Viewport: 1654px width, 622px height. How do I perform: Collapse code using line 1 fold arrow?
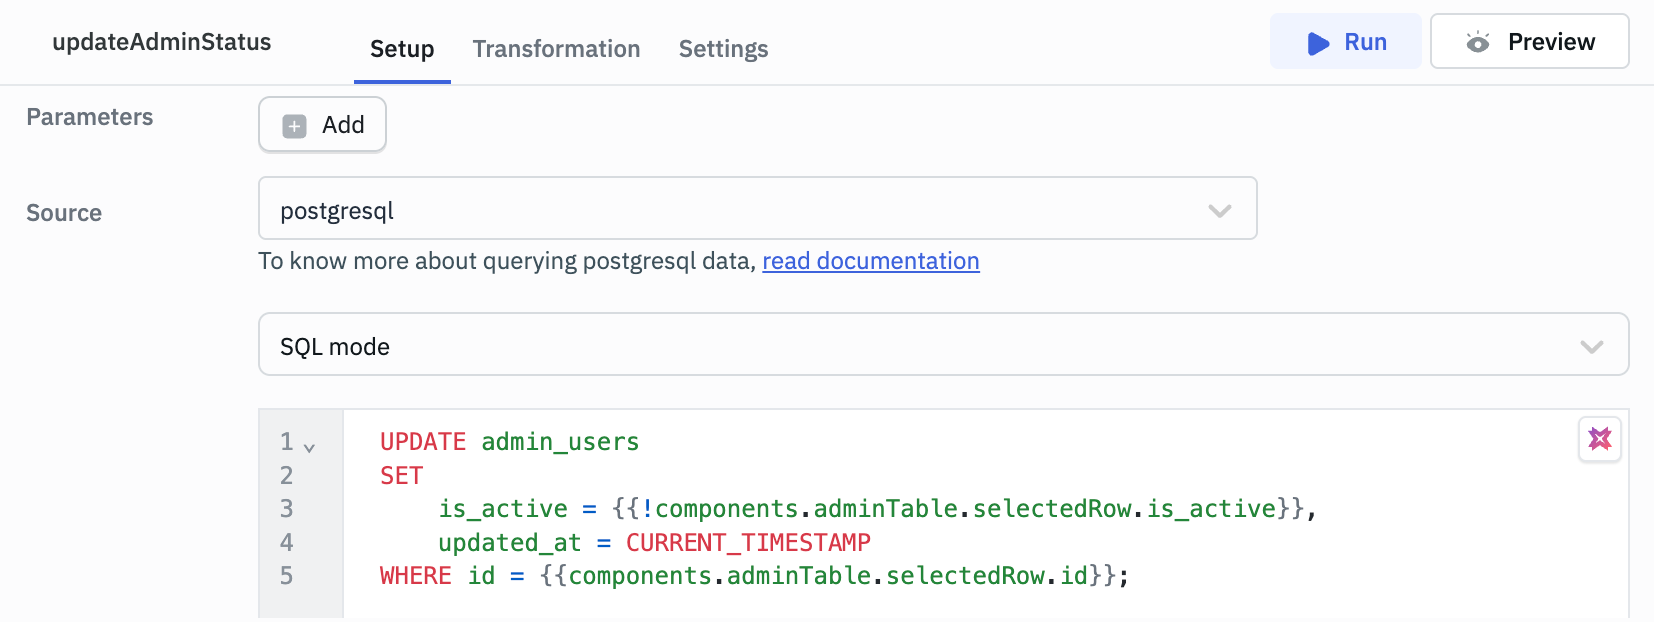click(x=309, y=448)
